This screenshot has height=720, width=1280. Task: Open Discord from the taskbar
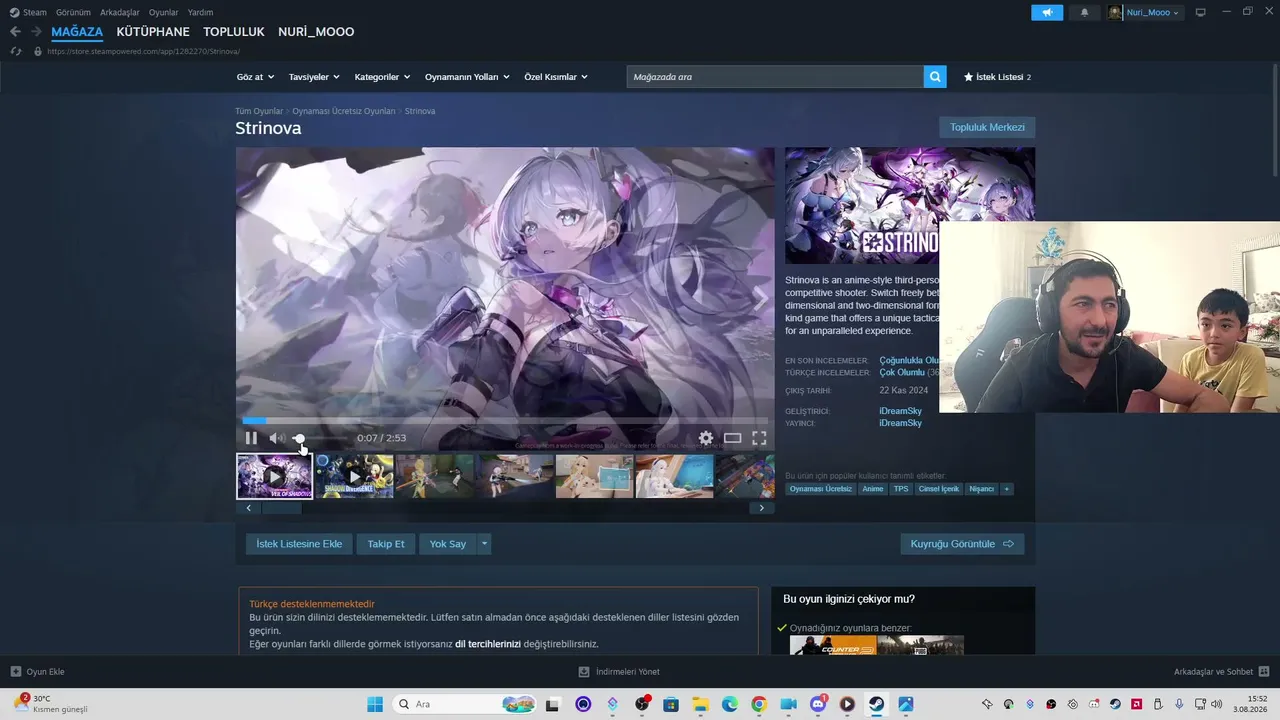(818, 704)
